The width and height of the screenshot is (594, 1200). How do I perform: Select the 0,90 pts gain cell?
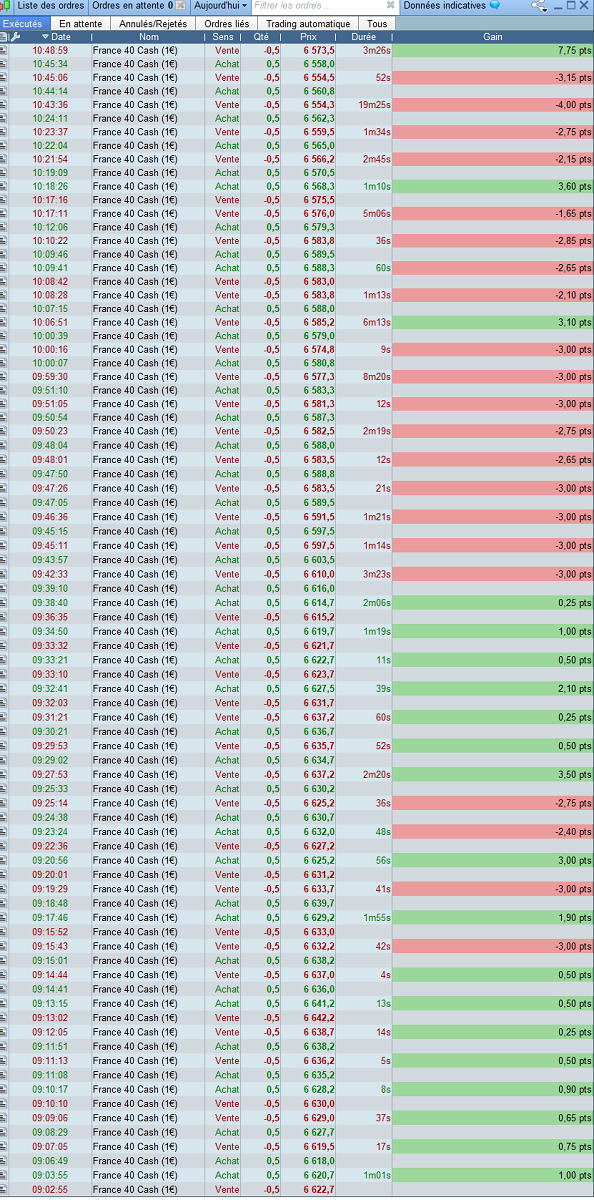[x=493, y=1089]
